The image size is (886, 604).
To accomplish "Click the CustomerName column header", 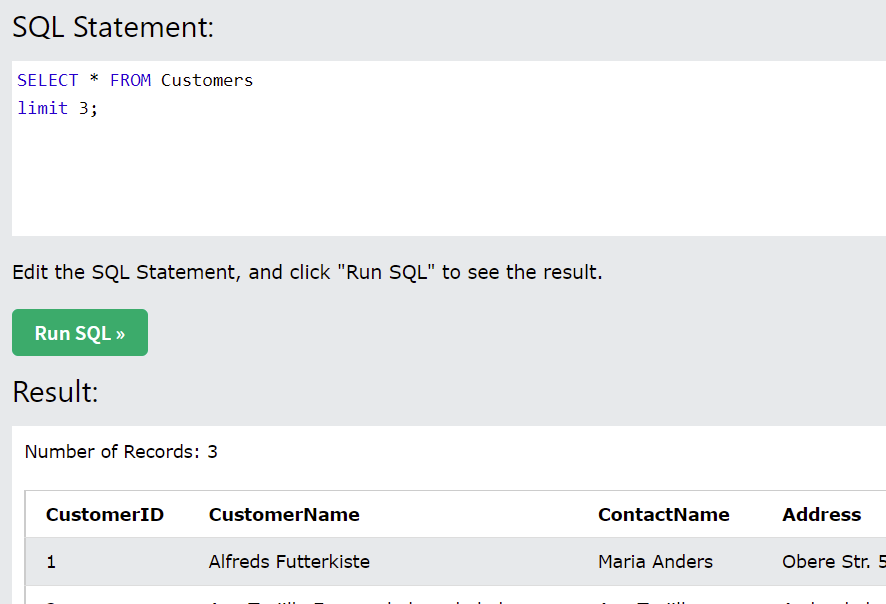I will point(284,515).
